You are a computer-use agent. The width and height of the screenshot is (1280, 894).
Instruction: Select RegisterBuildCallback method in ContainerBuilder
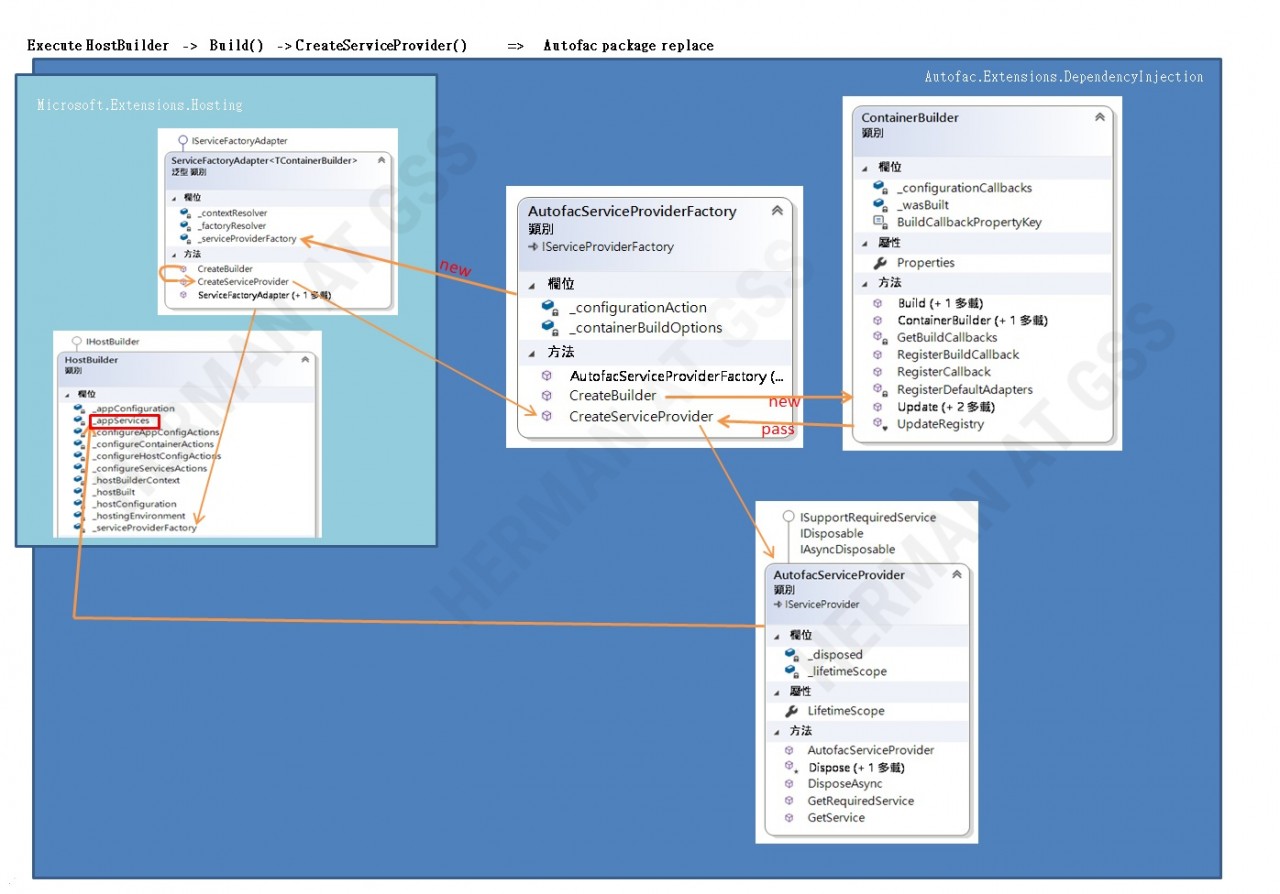coord(958,354)
